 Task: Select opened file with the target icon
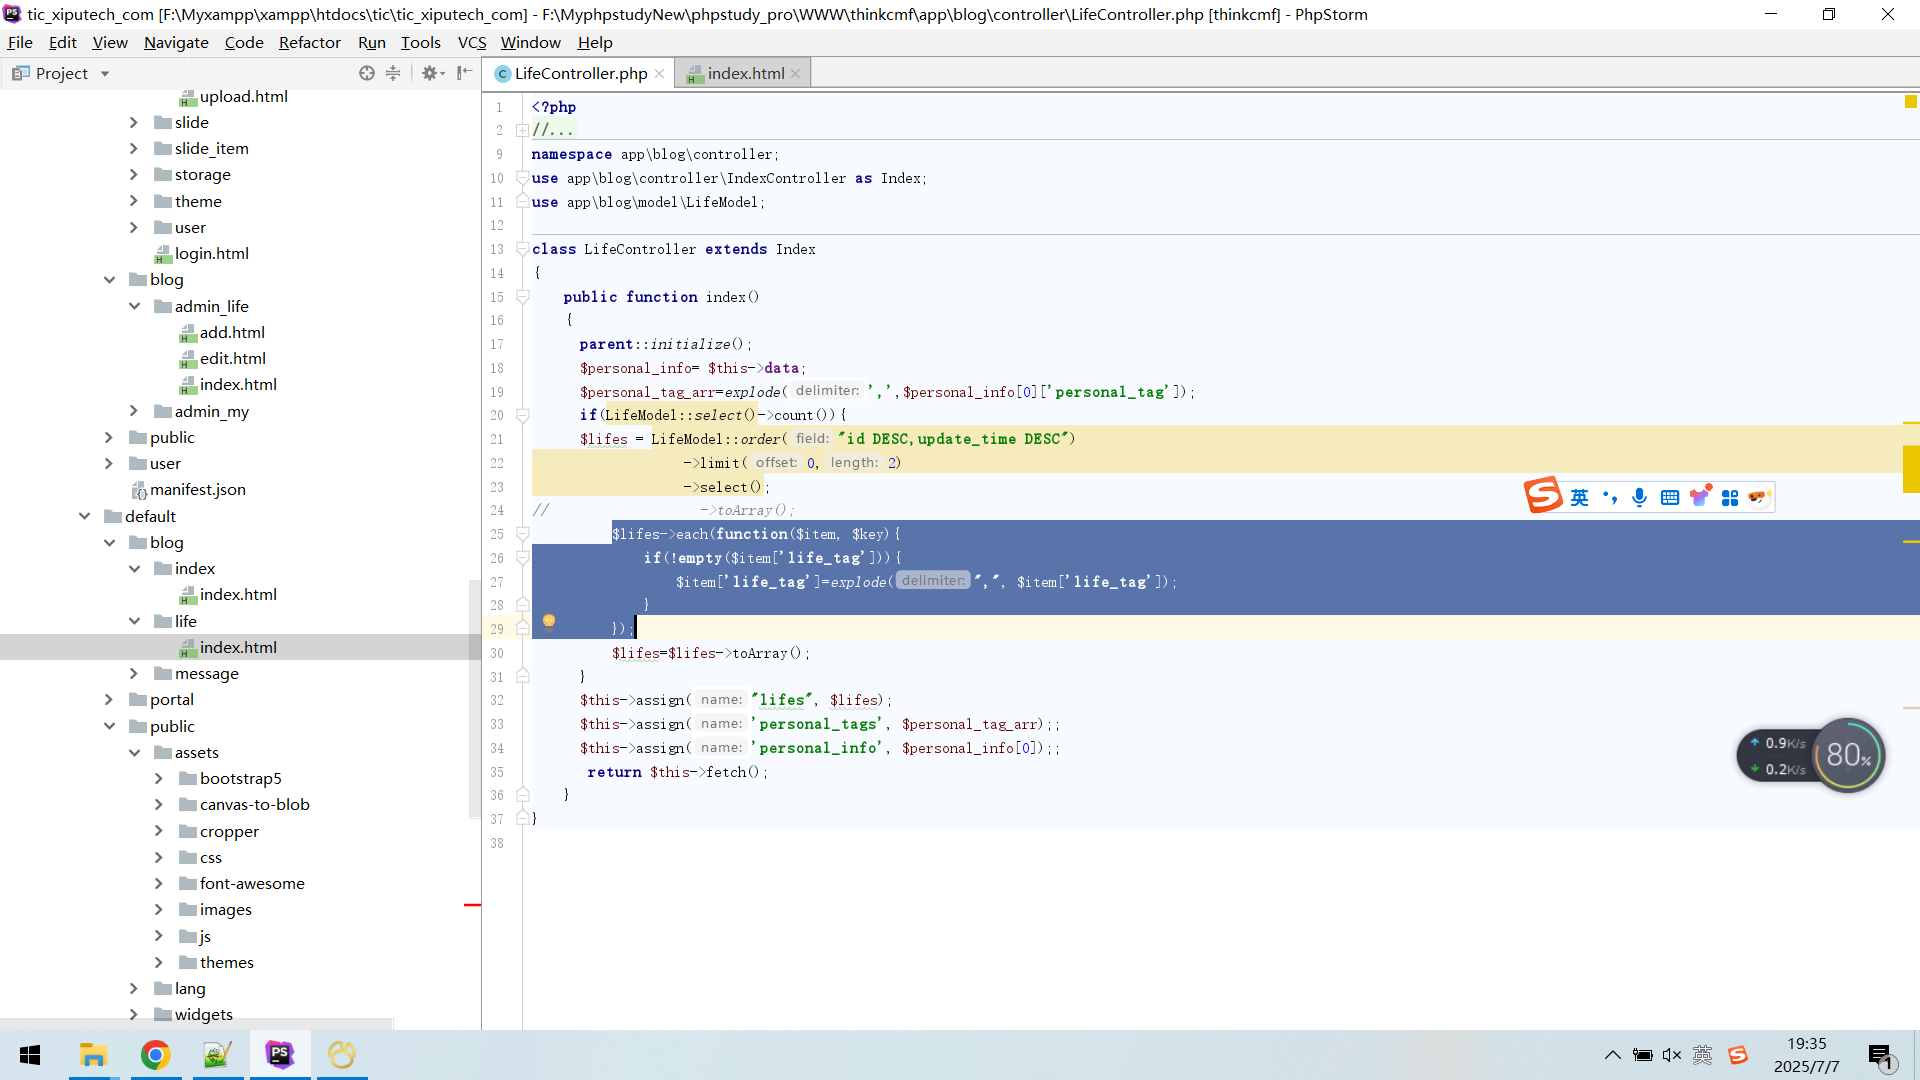[367, 72]
